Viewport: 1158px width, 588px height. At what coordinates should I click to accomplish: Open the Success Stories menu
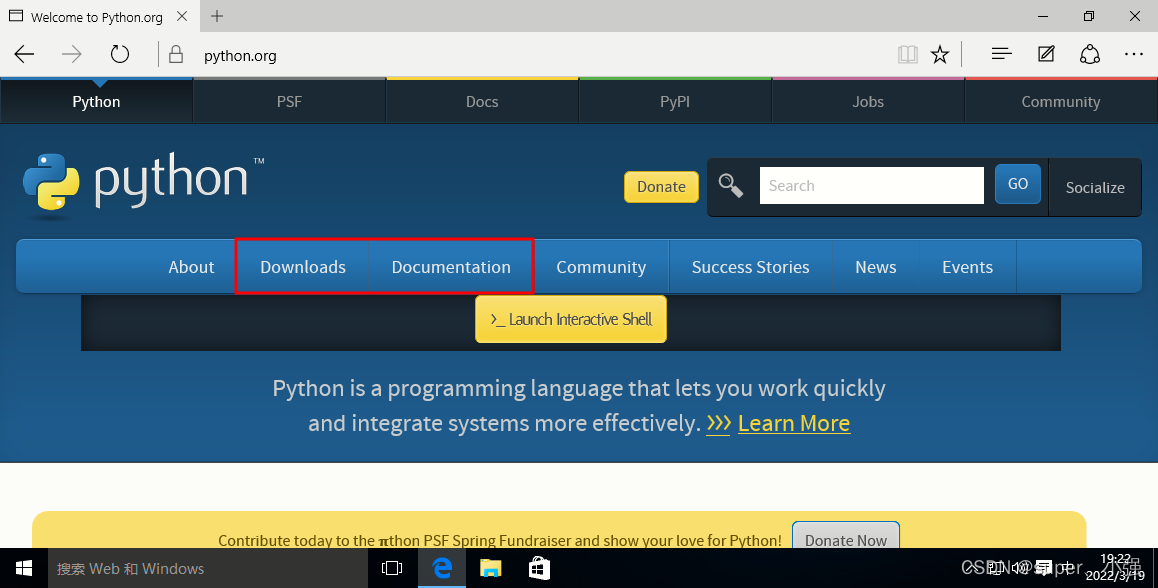pos(750,267)
